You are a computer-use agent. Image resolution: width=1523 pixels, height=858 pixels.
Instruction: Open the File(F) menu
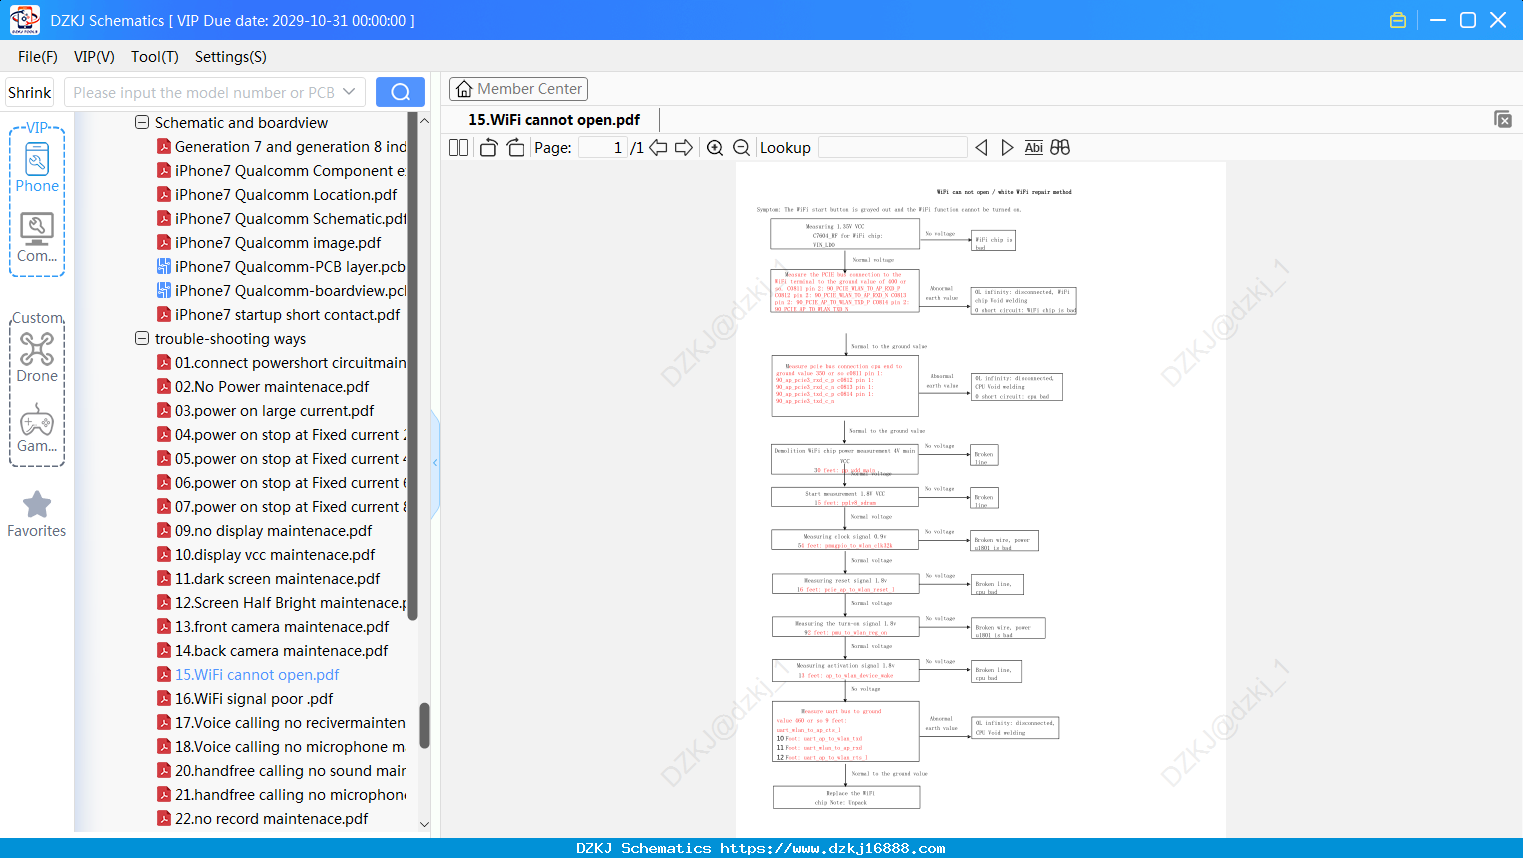pos(38,57)
